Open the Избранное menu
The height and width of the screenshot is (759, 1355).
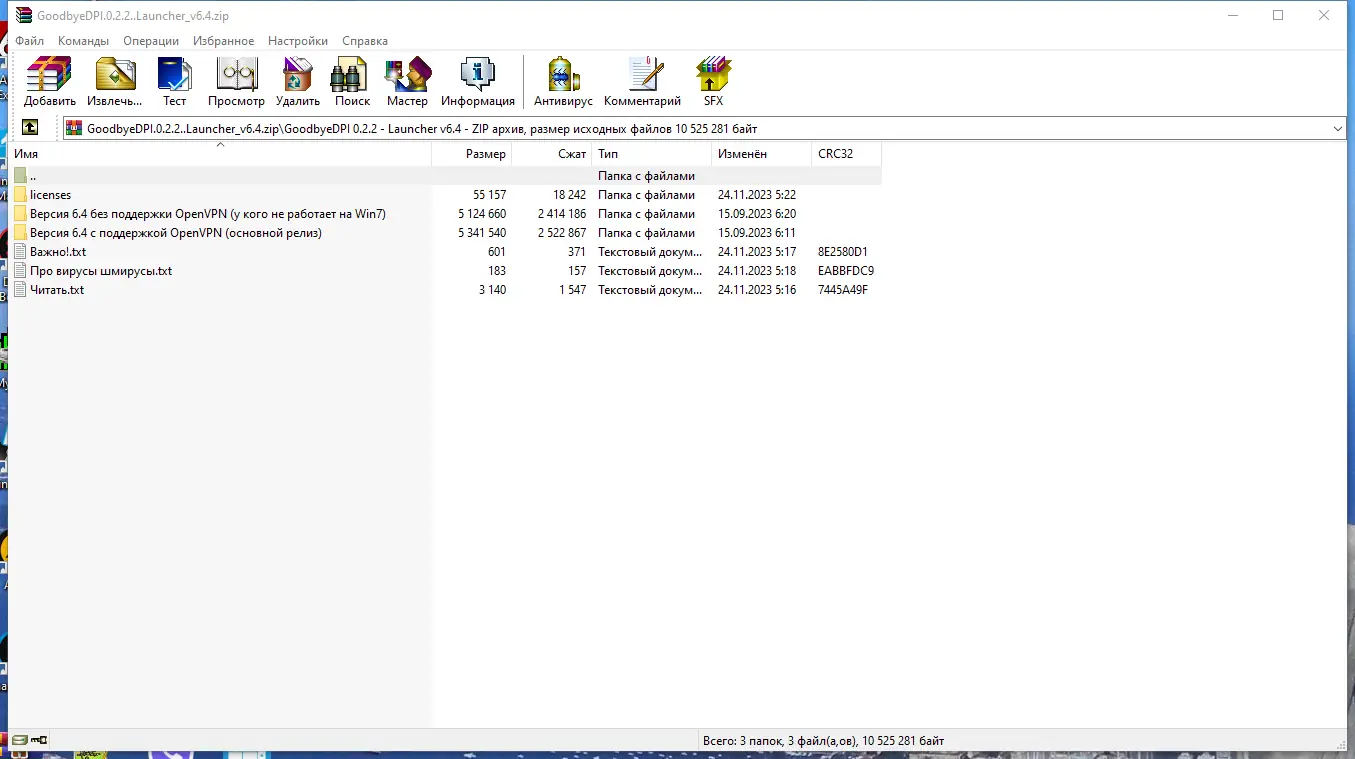pyautogui.click(x=224, y=41)
